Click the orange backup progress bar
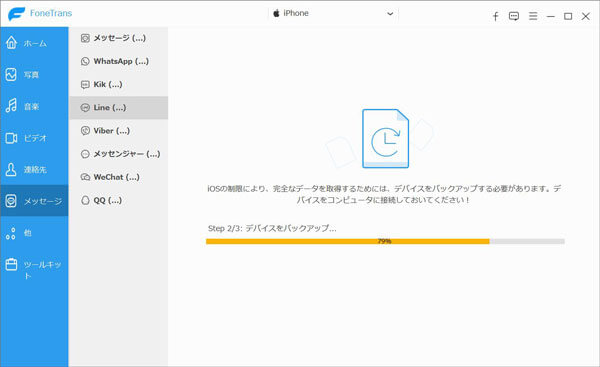This screenshot has height=367, width=600. 385,241
